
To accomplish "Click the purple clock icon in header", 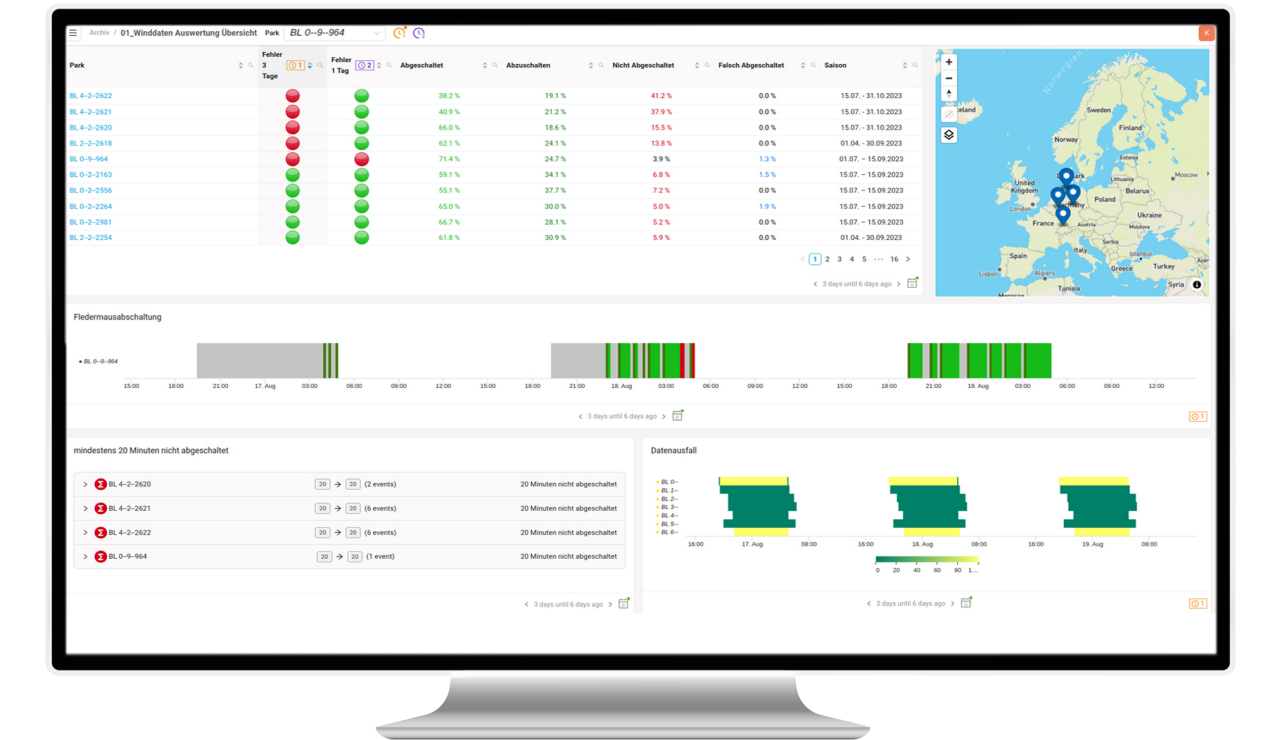I will [x=419, y=33].
